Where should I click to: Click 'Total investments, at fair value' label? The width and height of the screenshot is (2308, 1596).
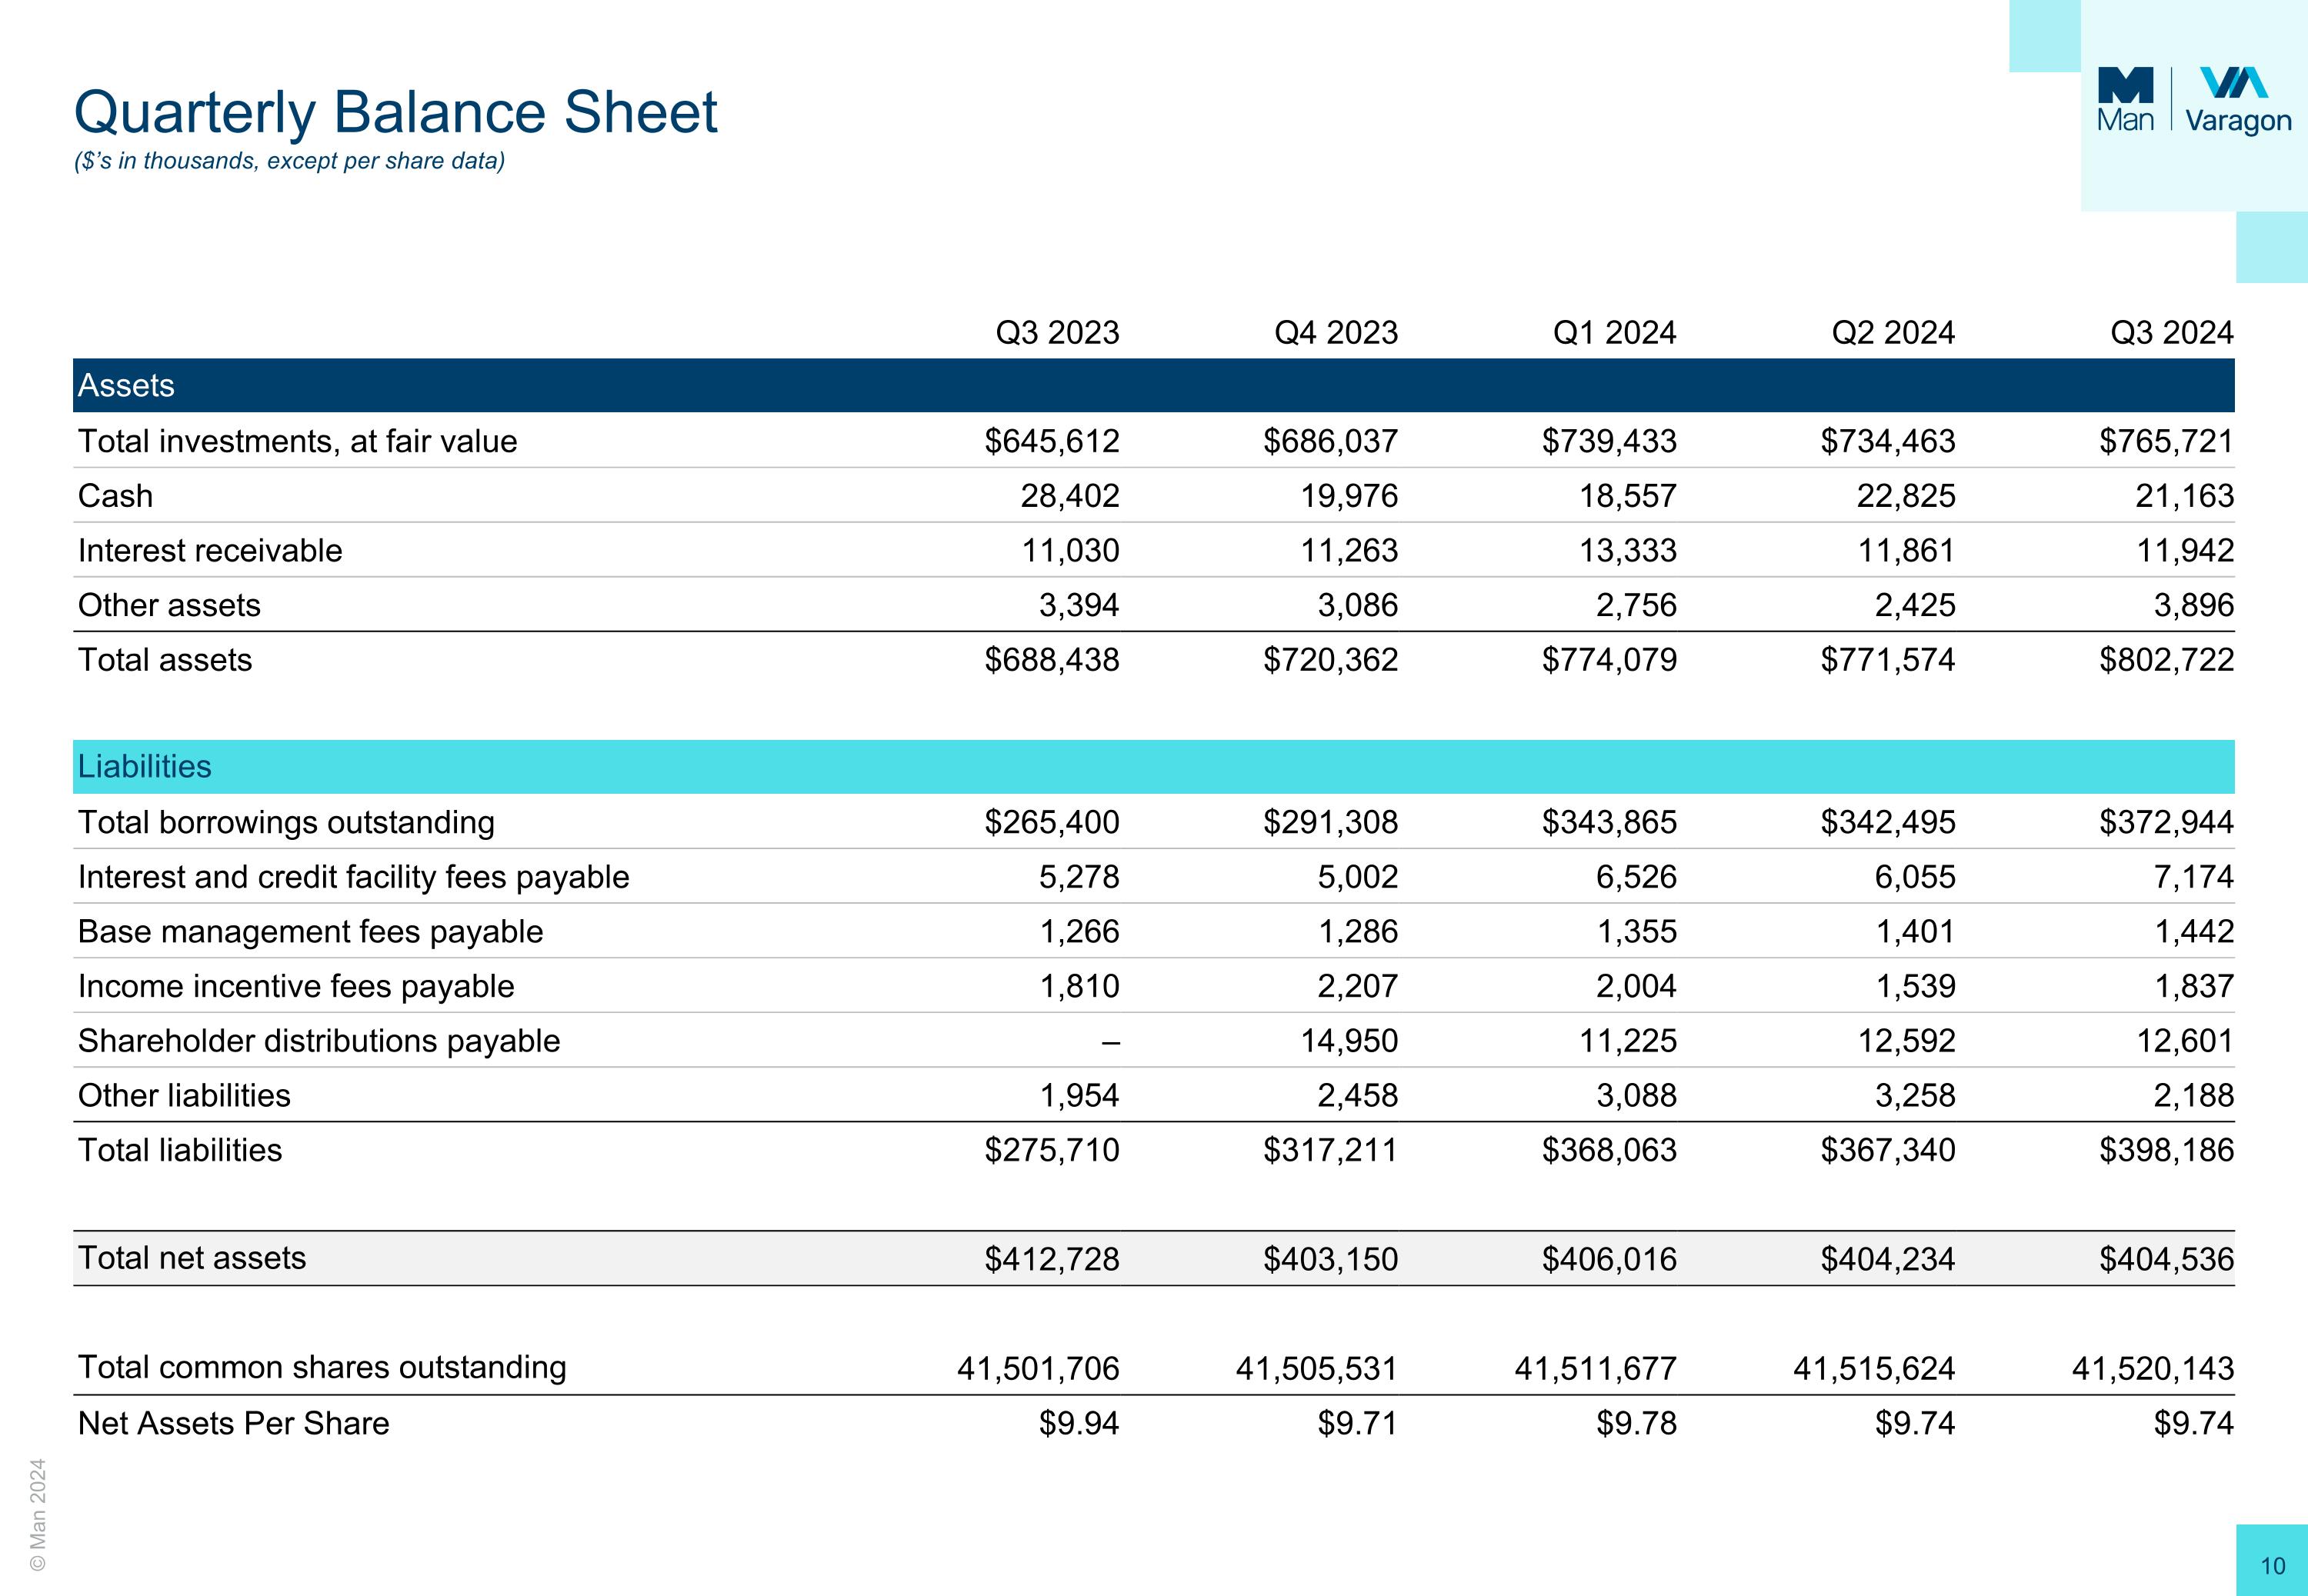coord(298,441)
